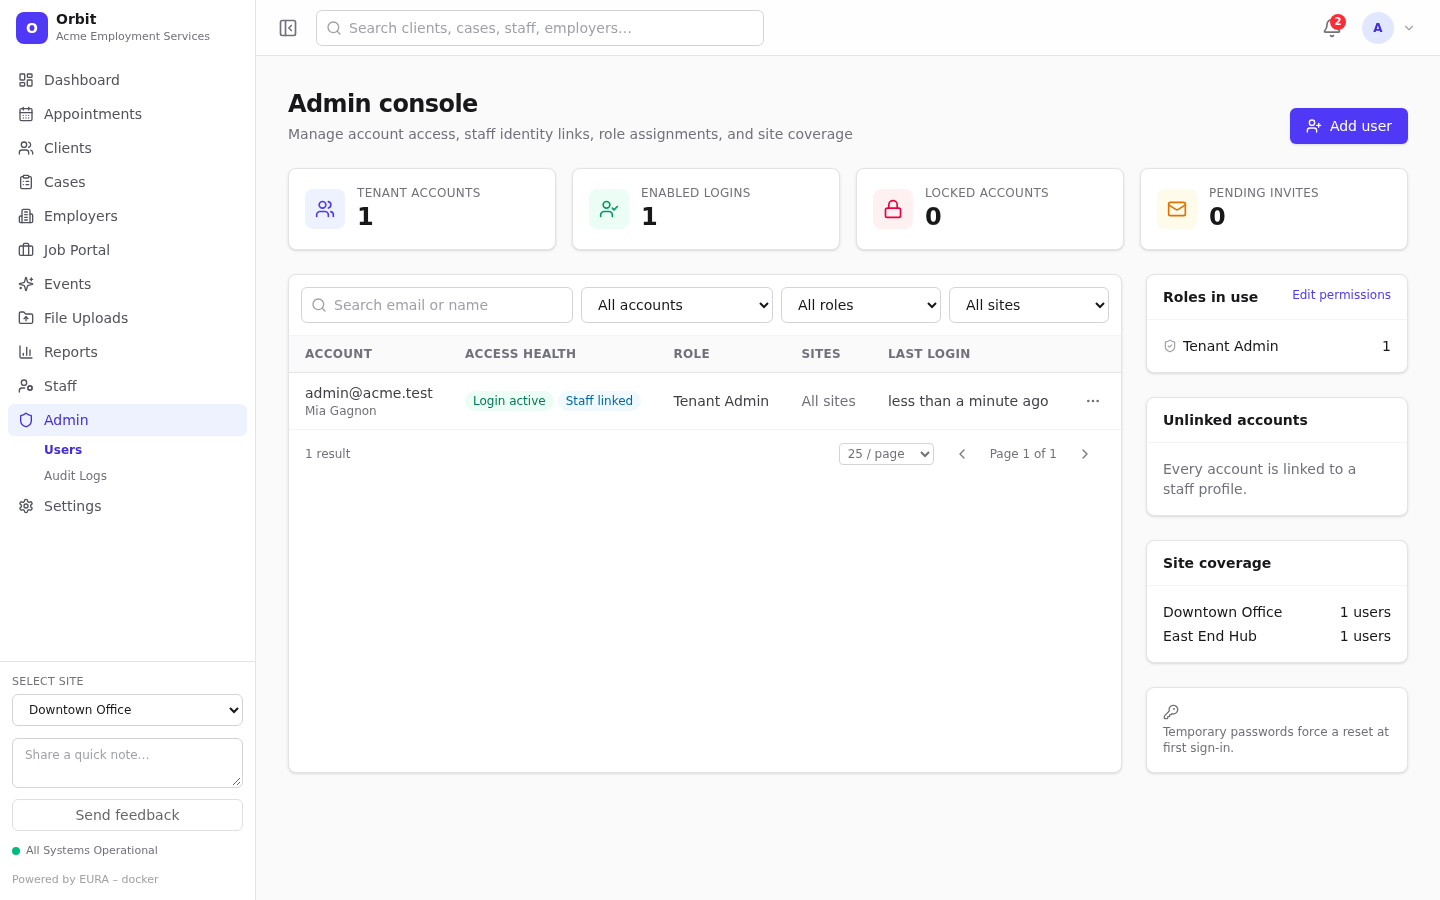1440x900 pixels.
Task: Click the Add user button
Action: tap(1349, 126)
